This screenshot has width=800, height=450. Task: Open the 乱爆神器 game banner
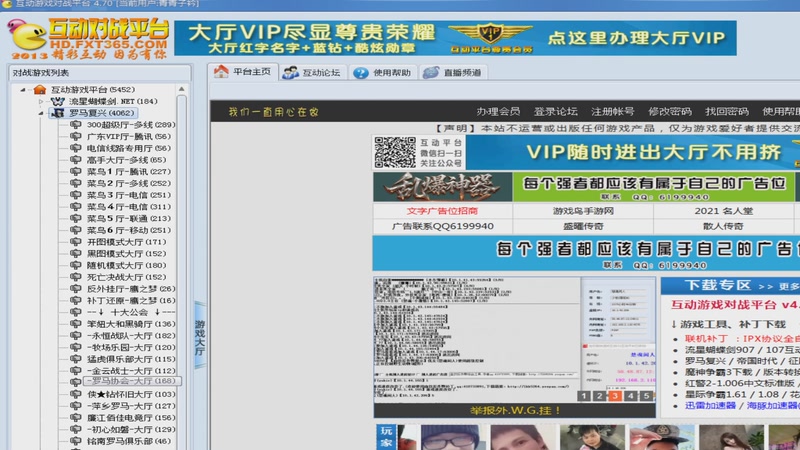click(442, 187)
